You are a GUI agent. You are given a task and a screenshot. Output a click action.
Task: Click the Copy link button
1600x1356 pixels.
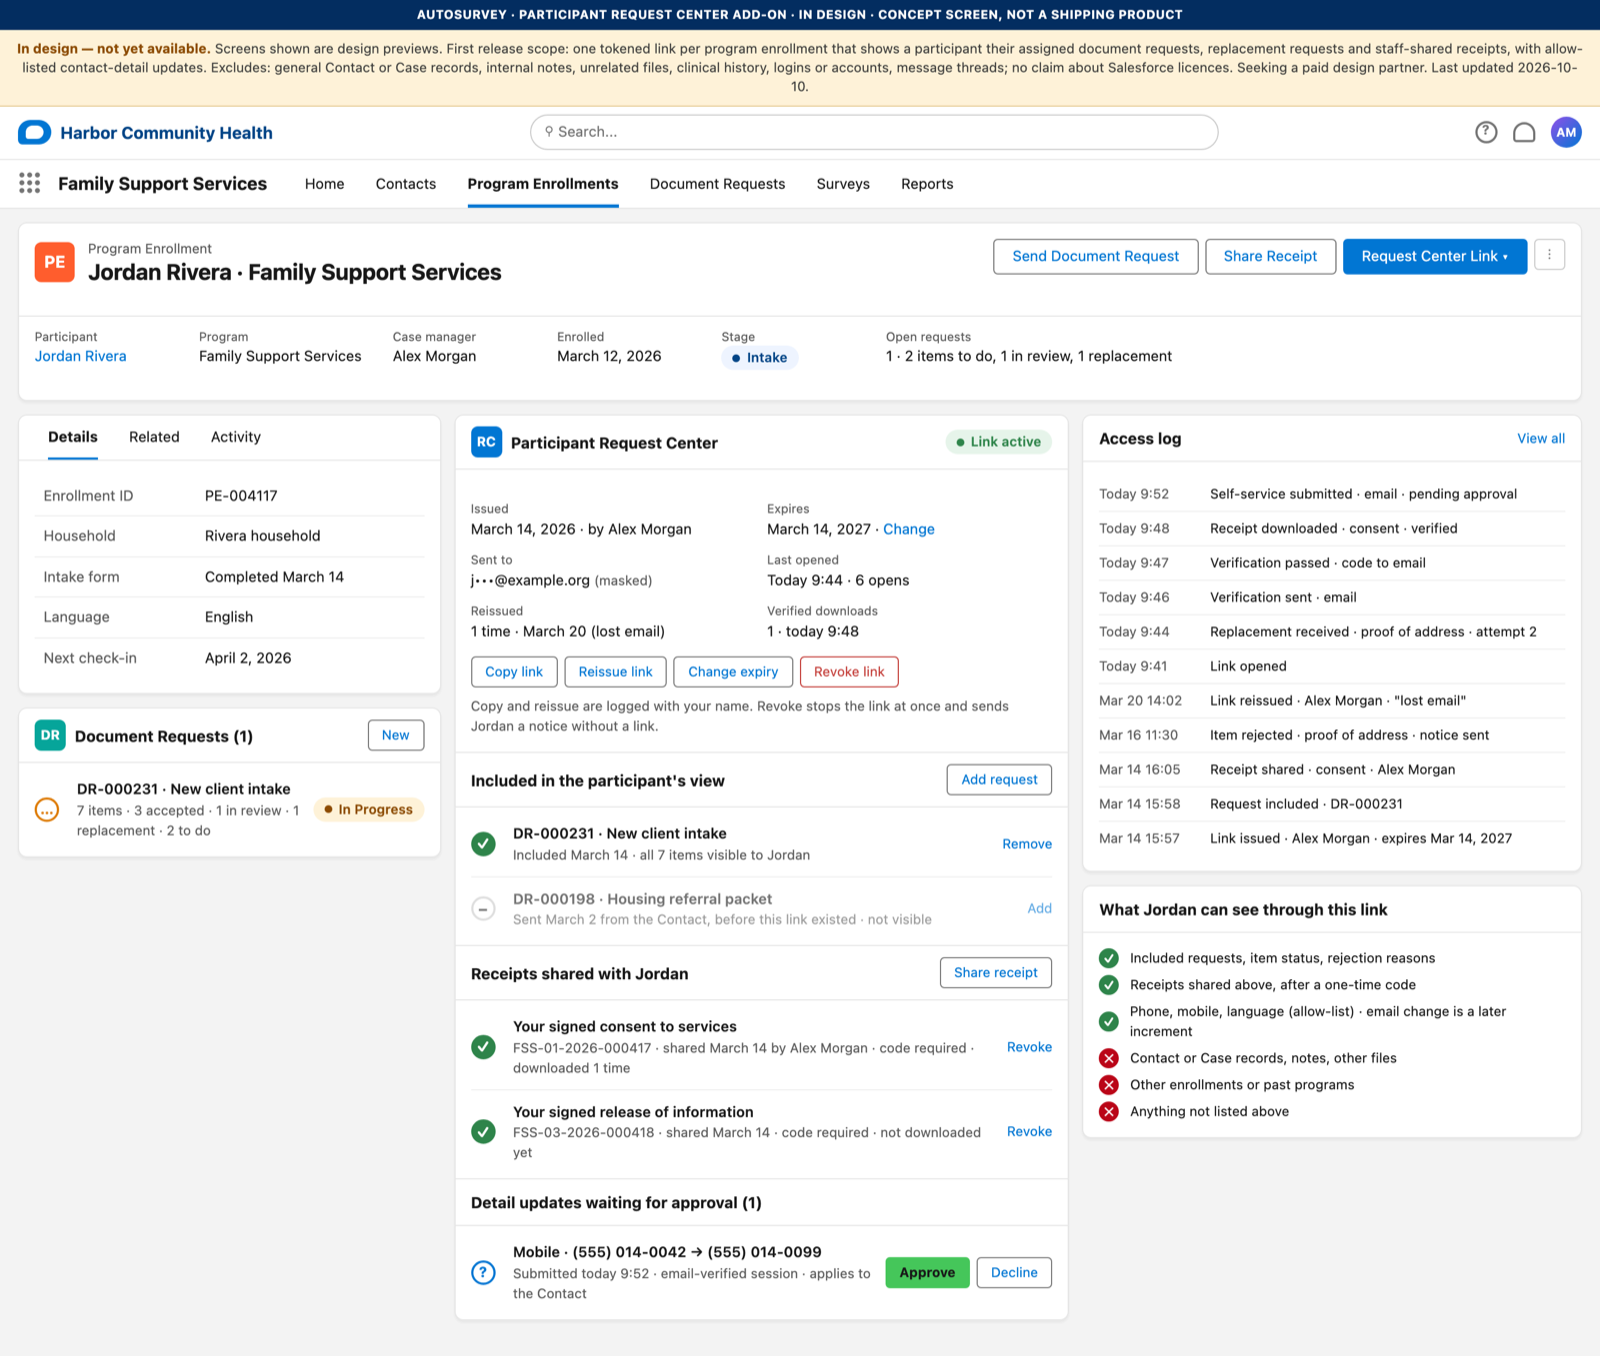point(514,672)
